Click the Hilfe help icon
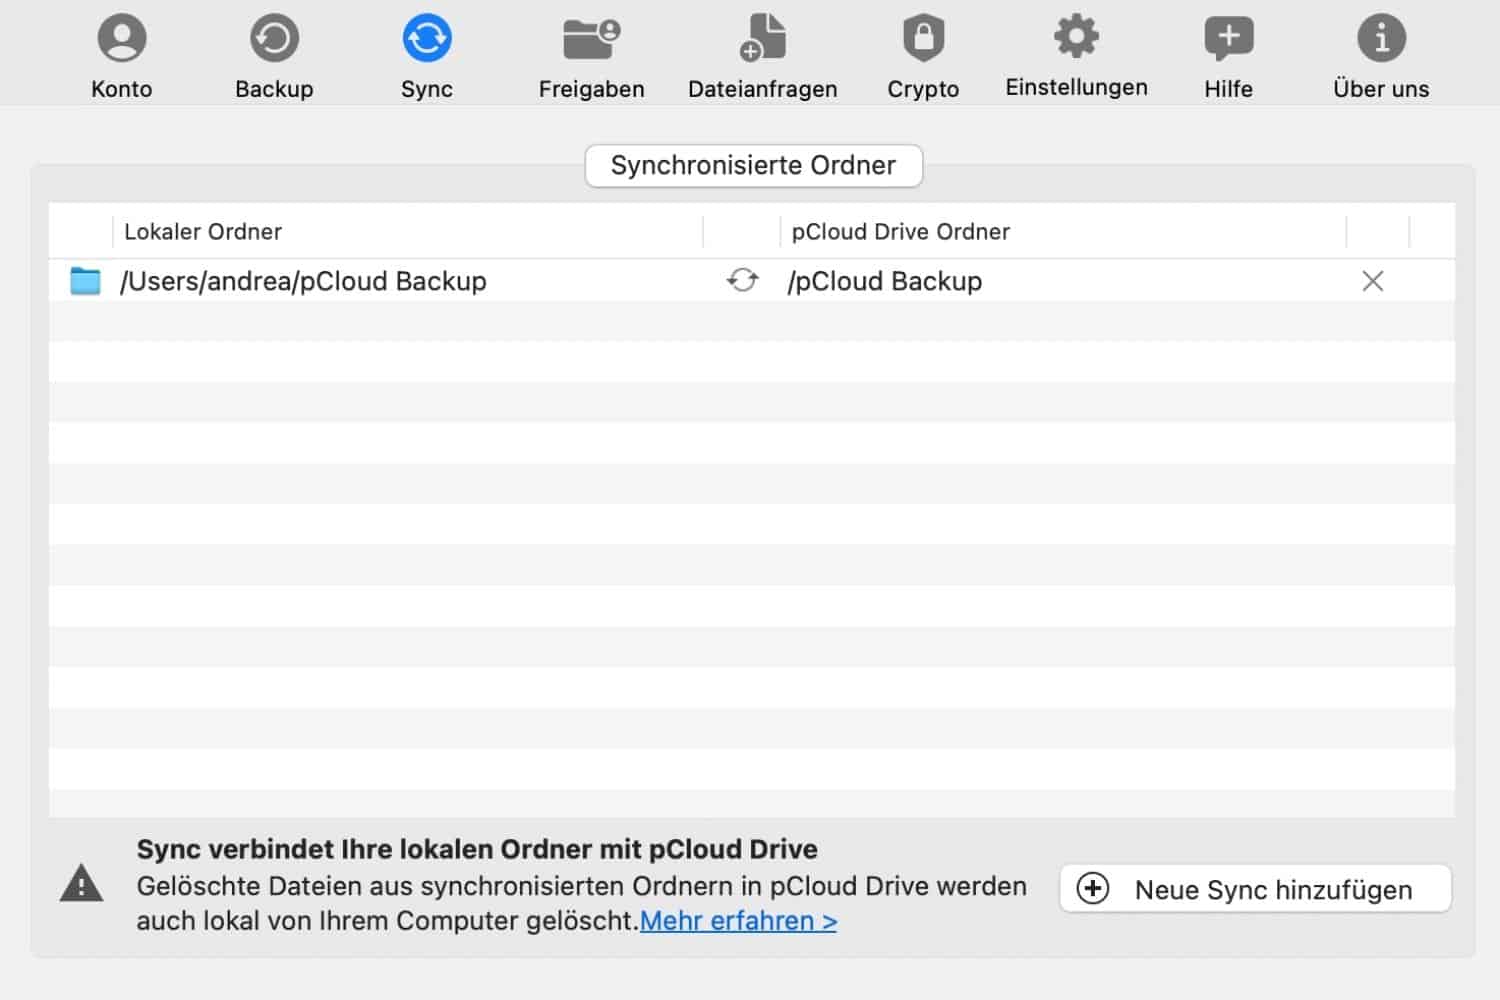The height and width of the screenshot is (1000, 1500). [1228, 56]
